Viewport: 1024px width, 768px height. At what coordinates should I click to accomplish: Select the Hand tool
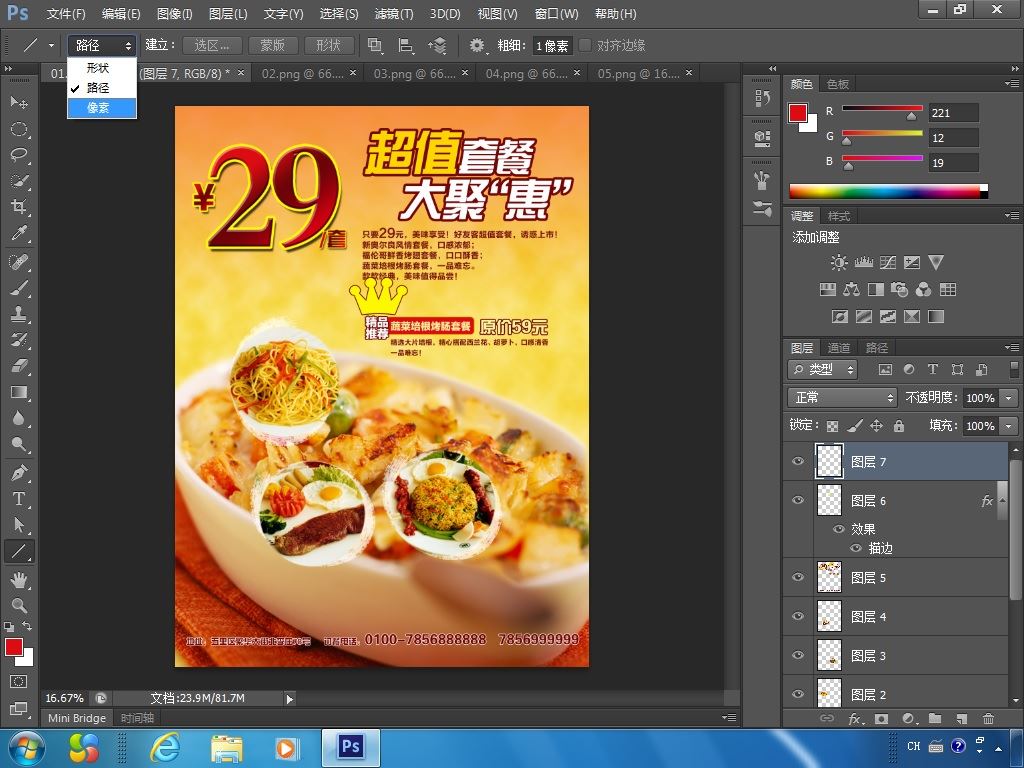click(x=19, y=579)
